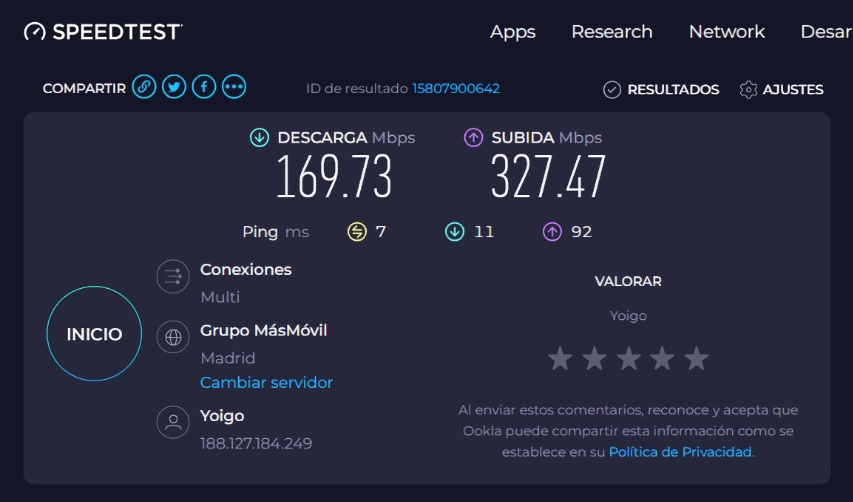The image size is (853, 502).
Task: Click the Ajustes gear icon
Action: pyautogui.click(x=749, y=89)
